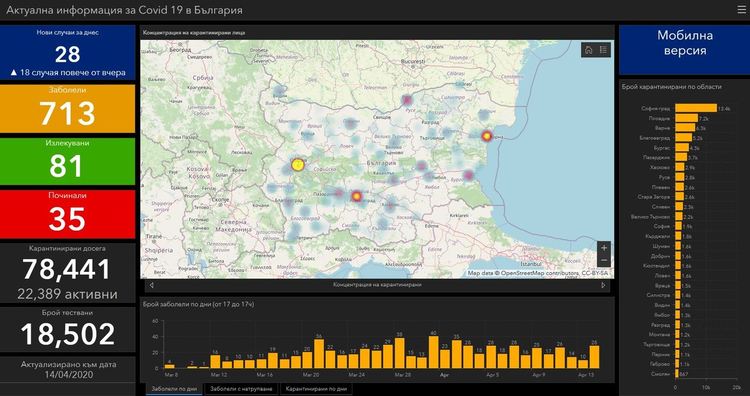Select the Mar 30 bar showing 40
This screenshot has width=750, height=396.
point(433,352)
